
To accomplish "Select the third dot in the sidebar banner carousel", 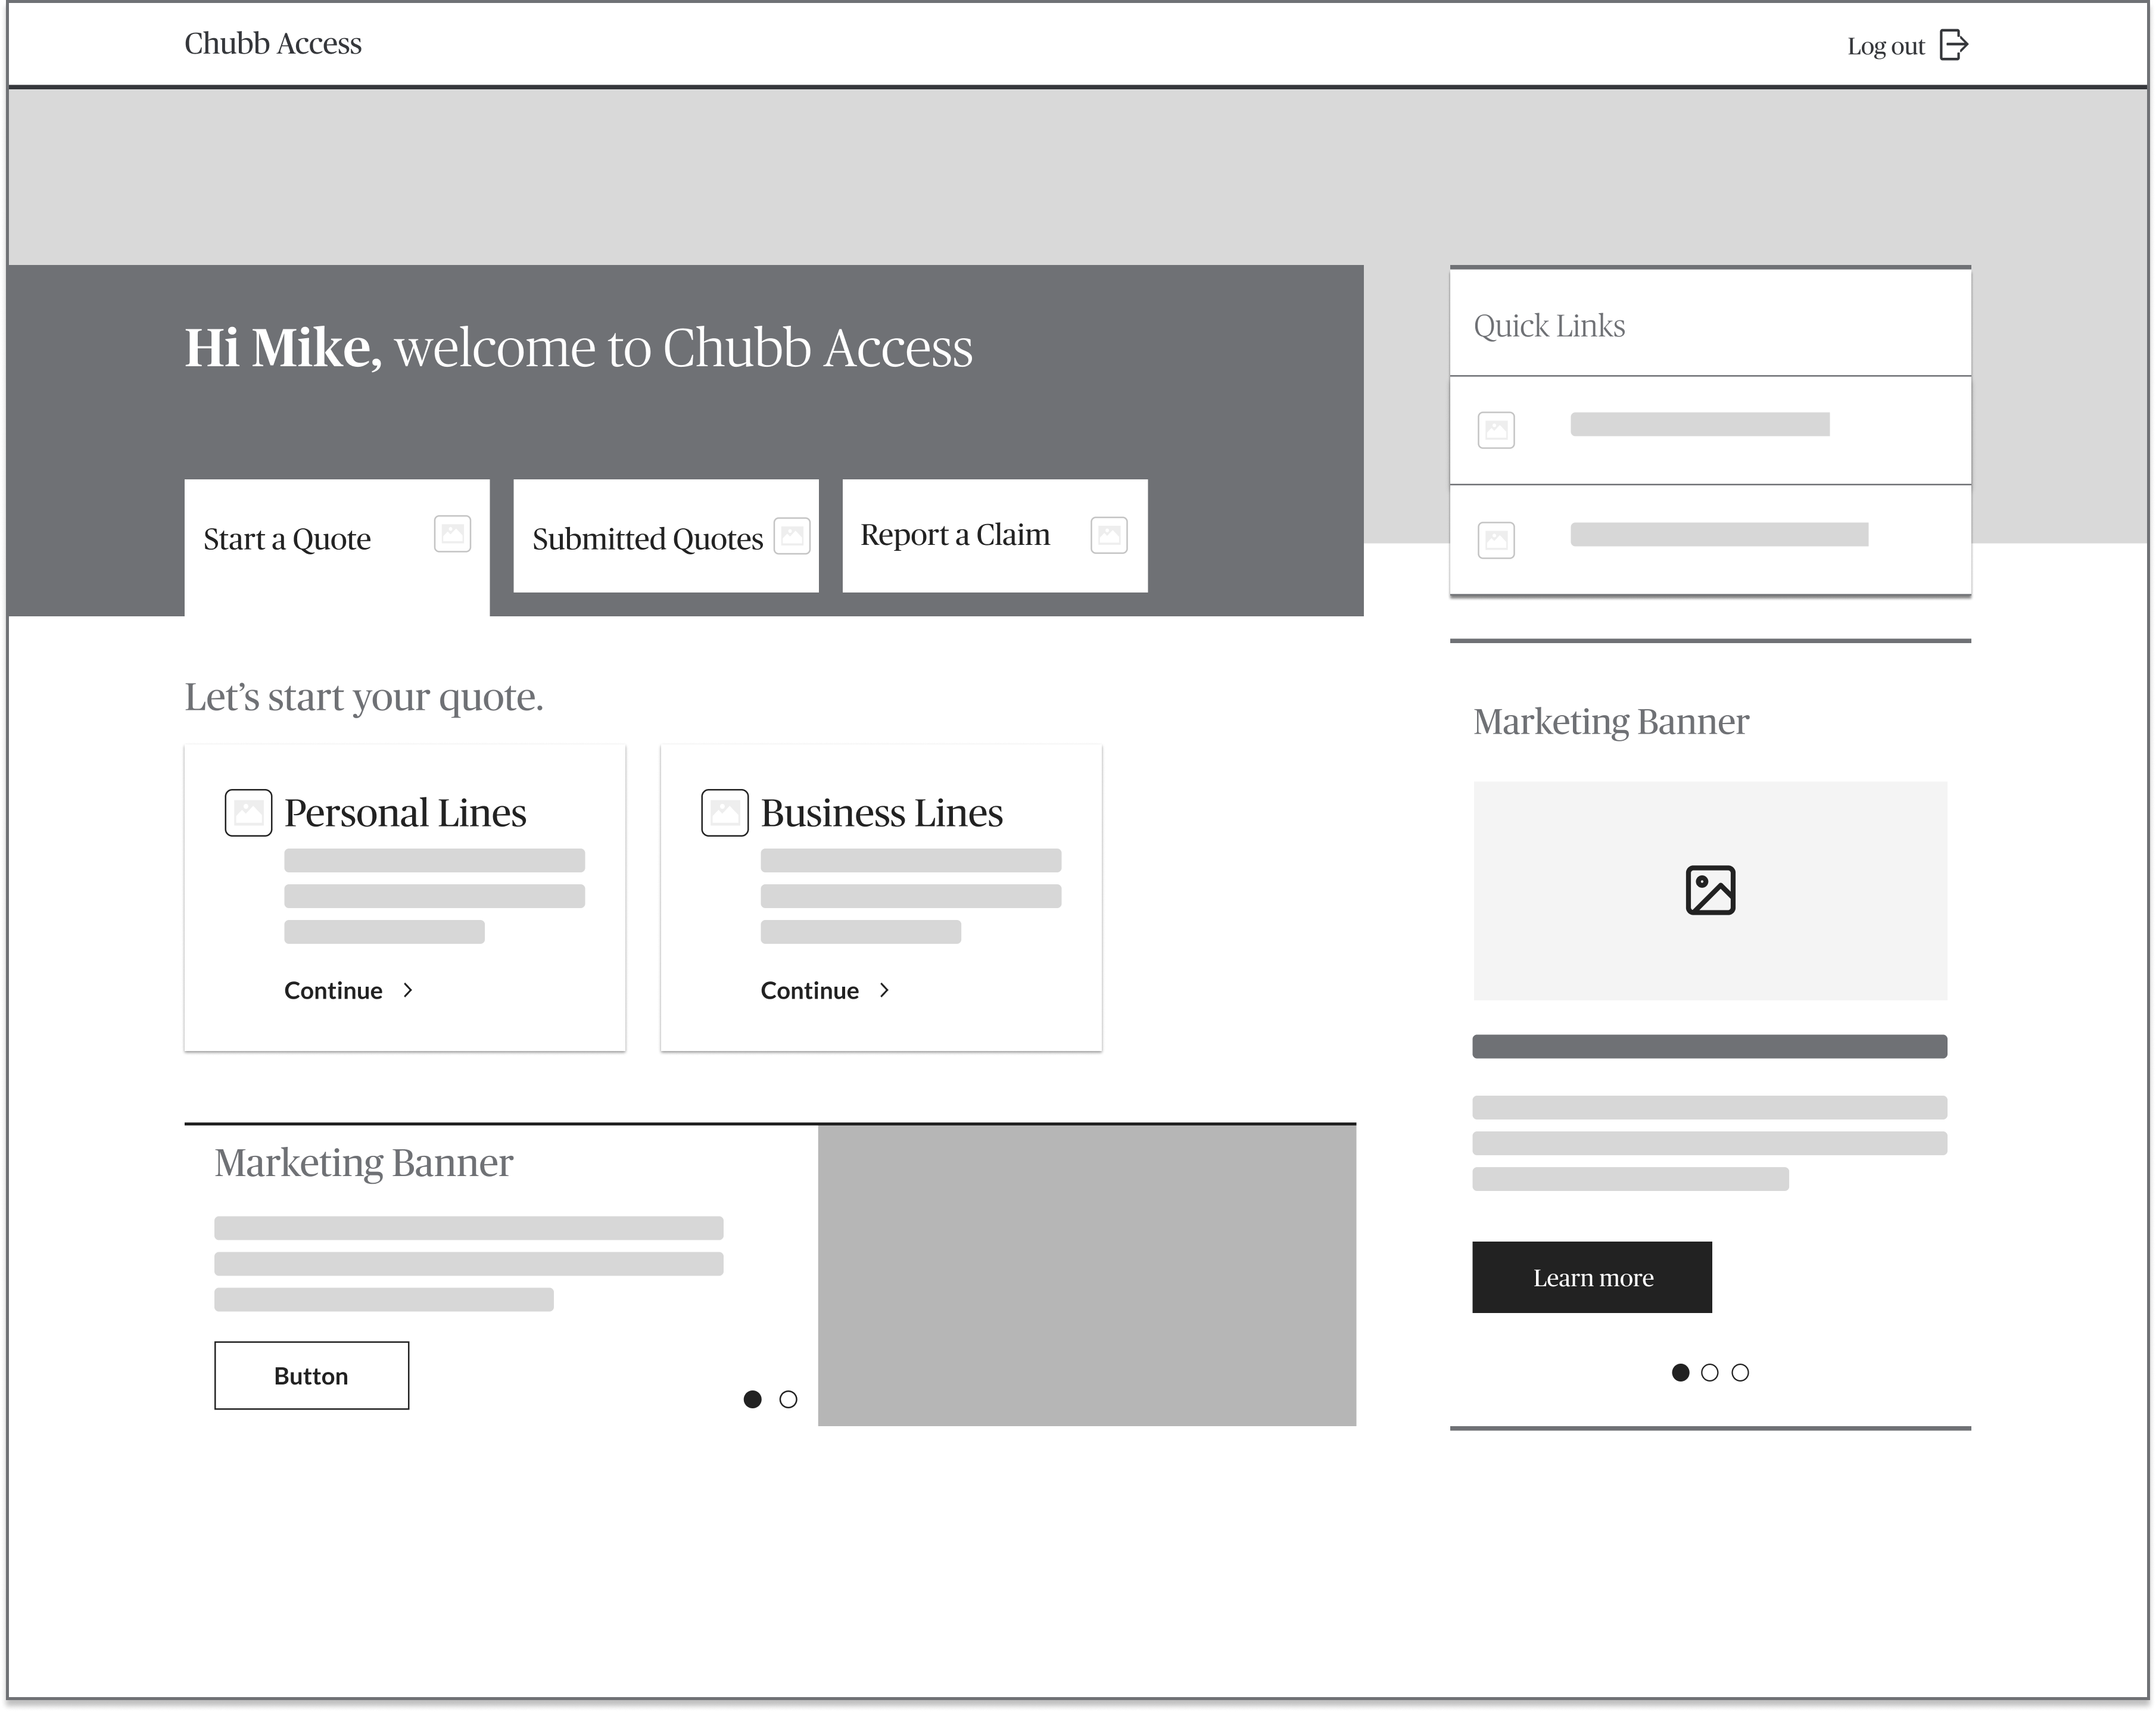I will [x=1740, y=1372].
